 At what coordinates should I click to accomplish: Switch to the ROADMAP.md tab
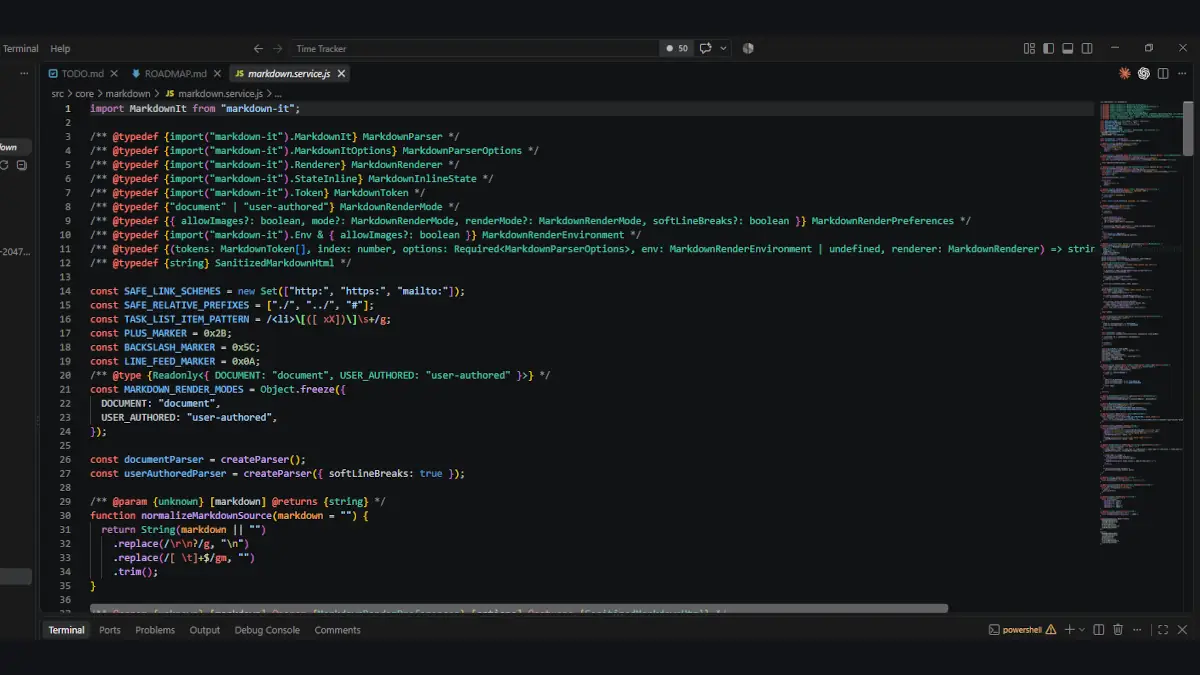[175, 73]
